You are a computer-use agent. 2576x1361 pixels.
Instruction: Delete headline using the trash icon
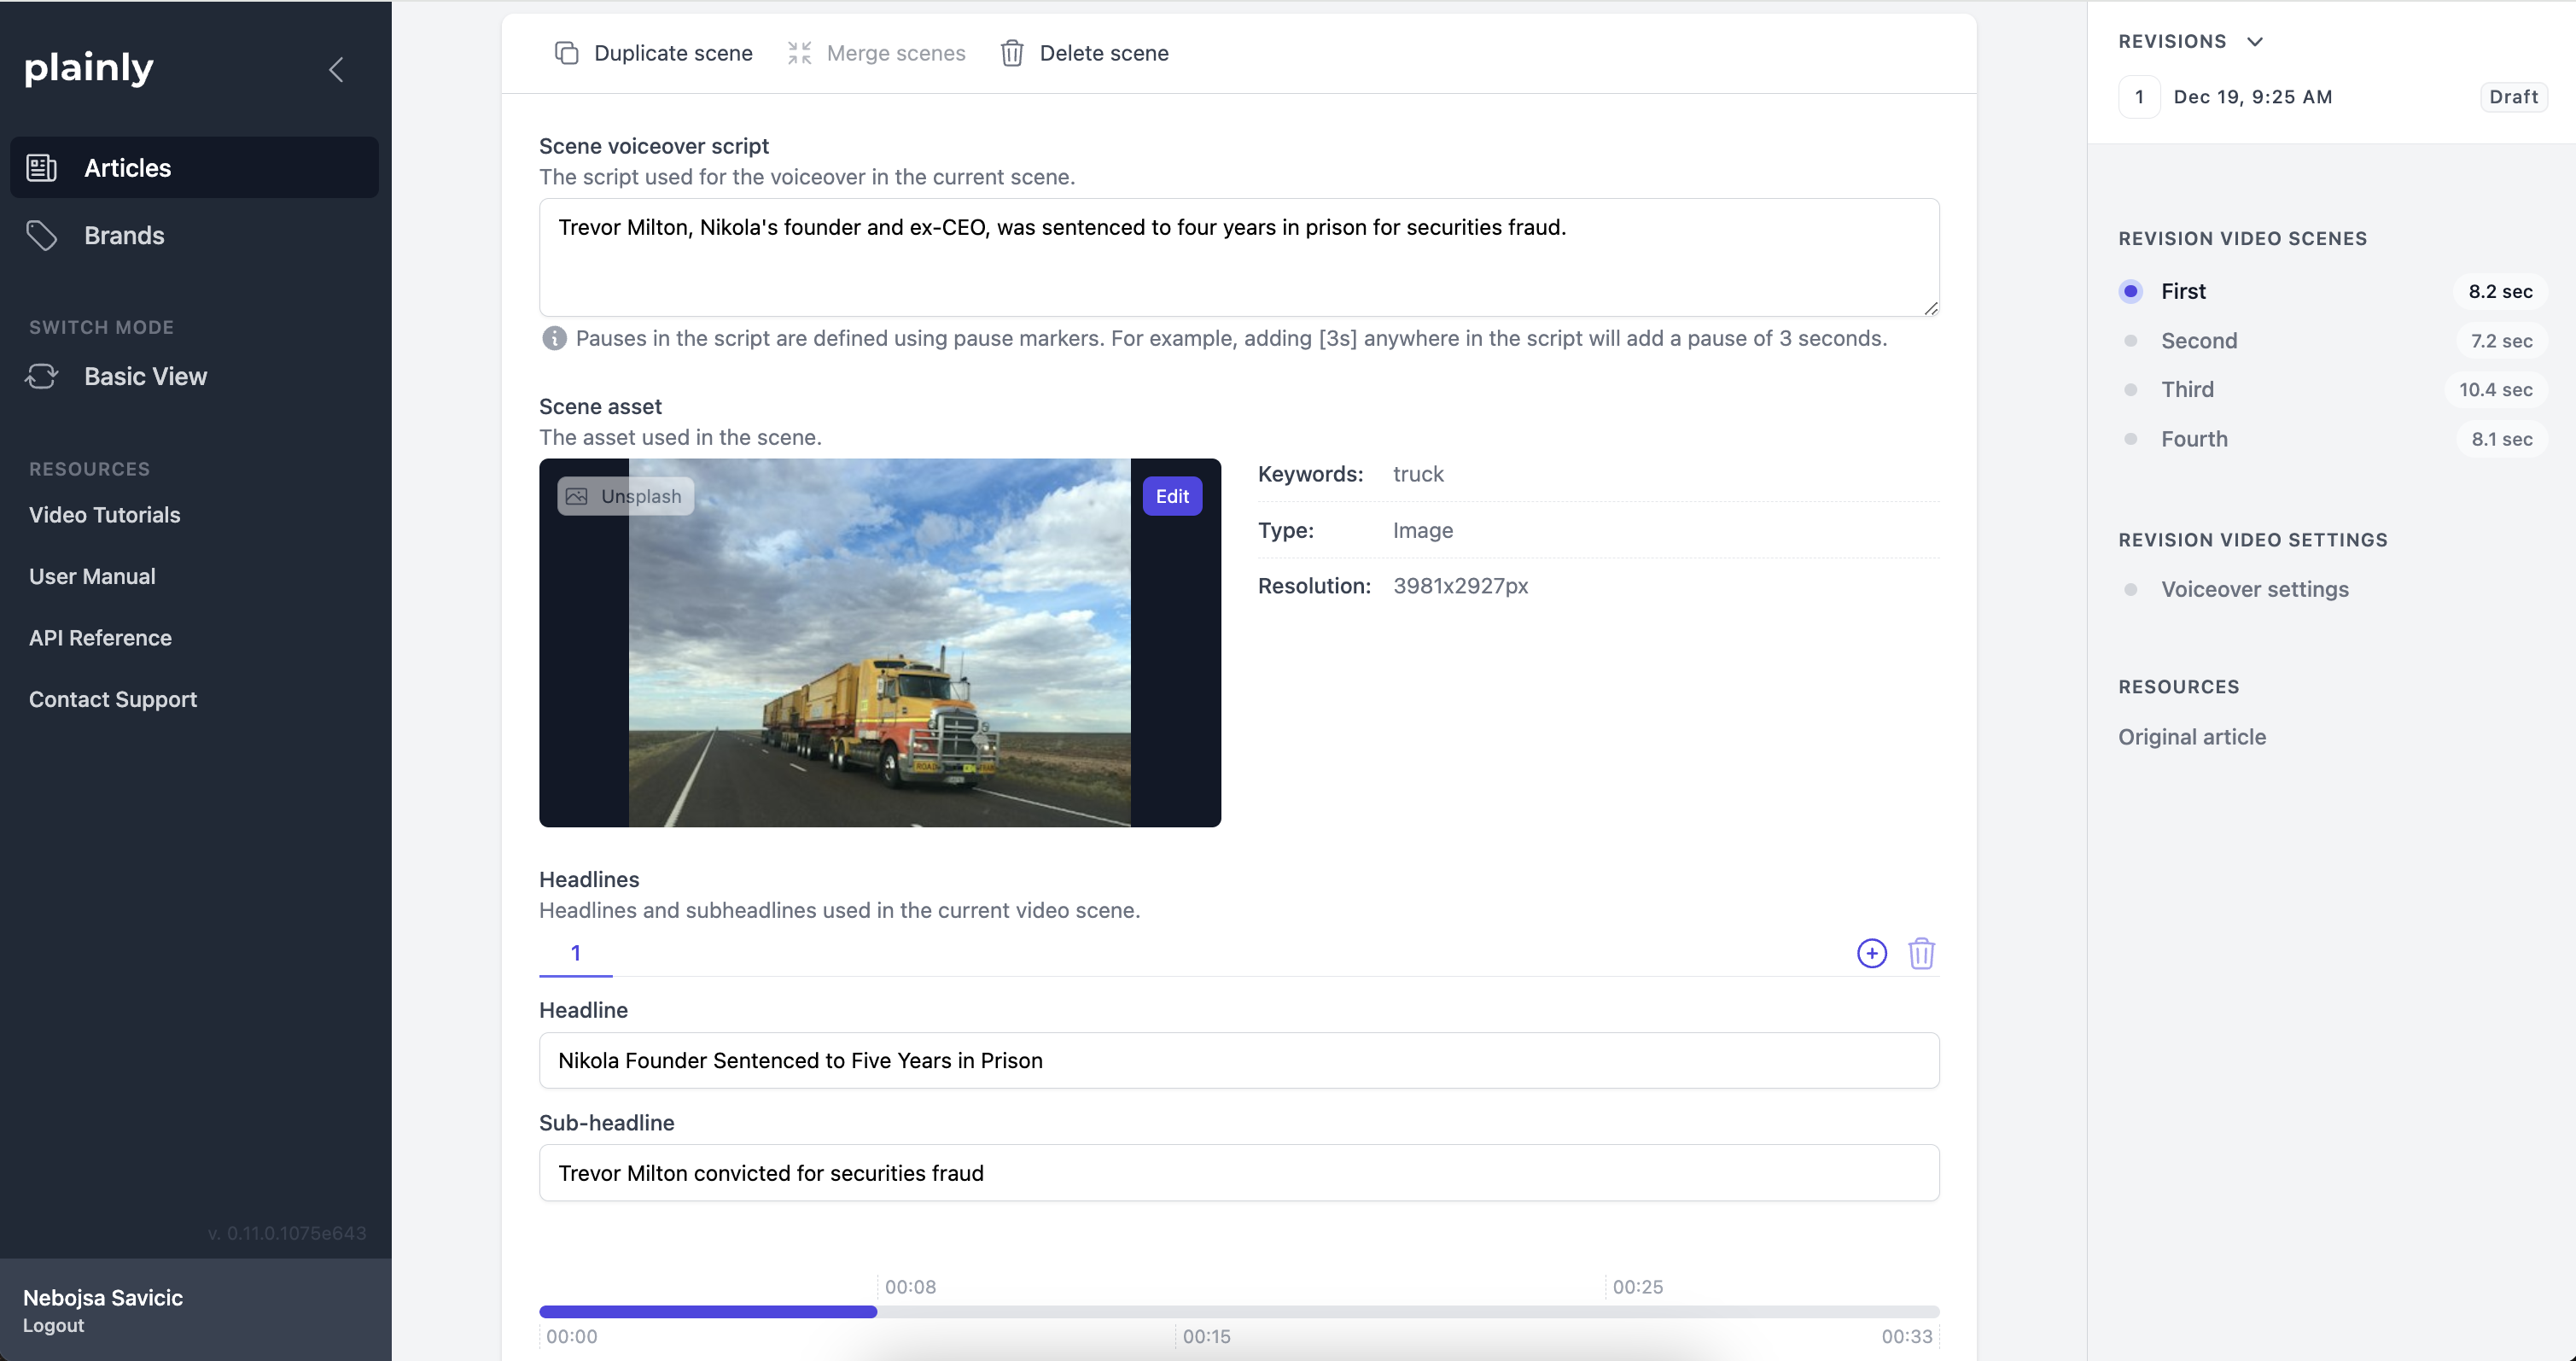[1922, 952]
